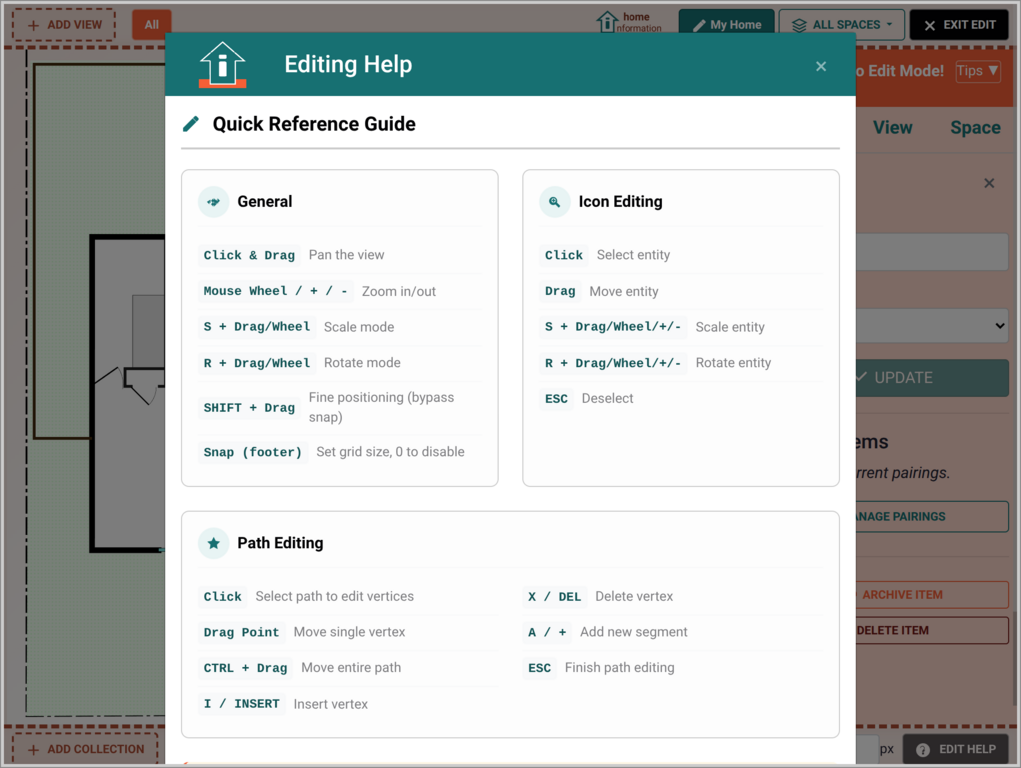The image size is (1021, 768).
Task: Open the My Home button
Action: 727,25
